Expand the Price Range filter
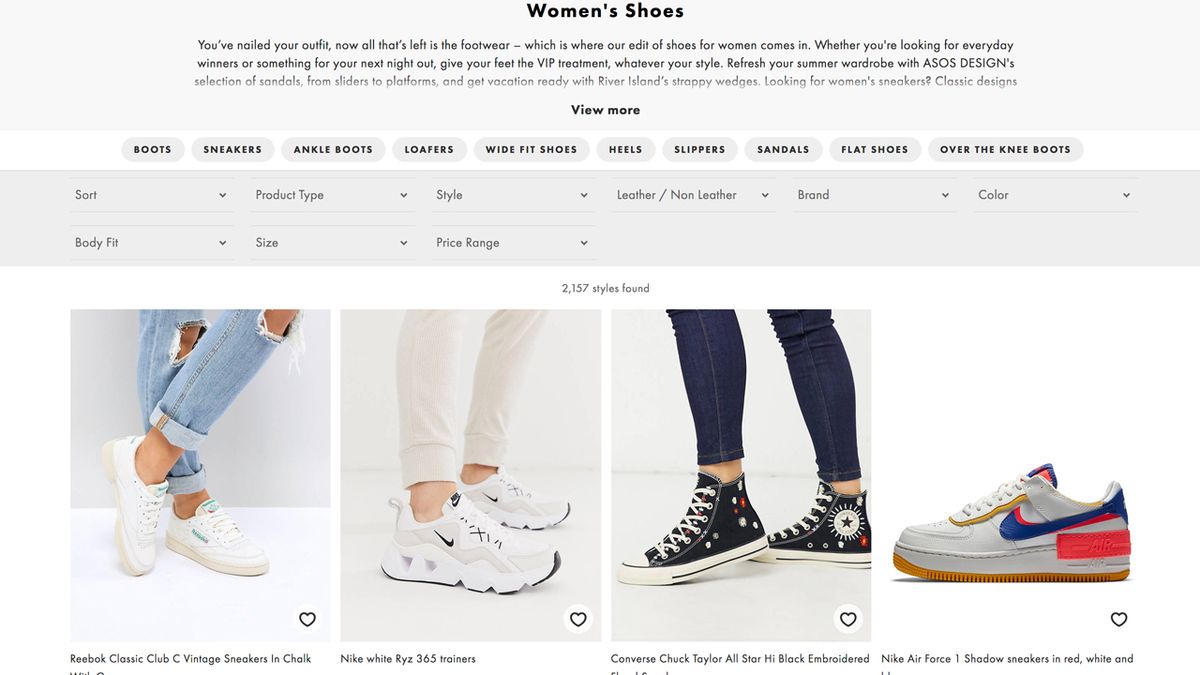 (513, 242)
